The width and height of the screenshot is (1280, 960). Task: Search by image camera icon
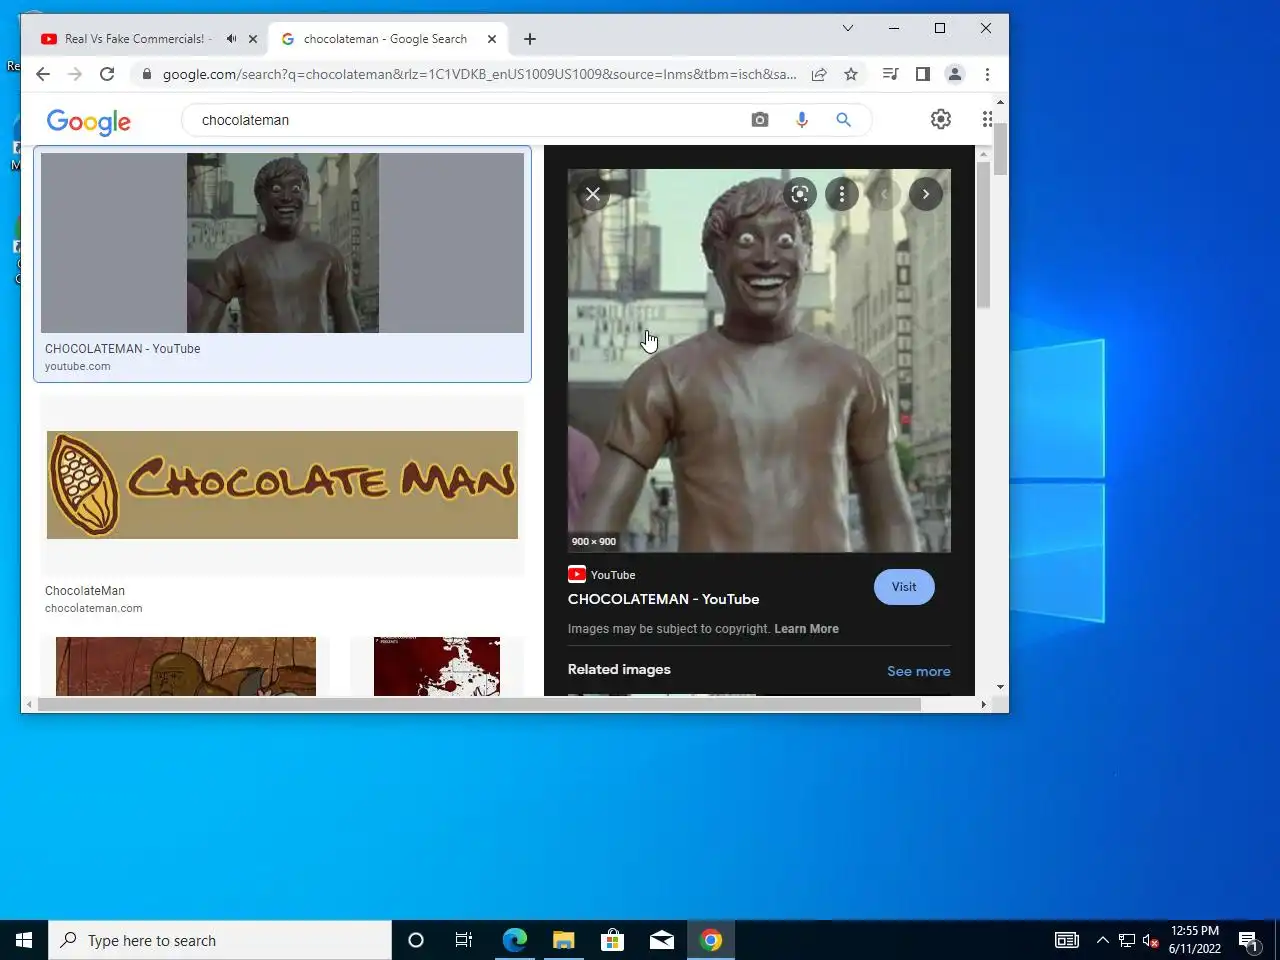tap(760, 120)
